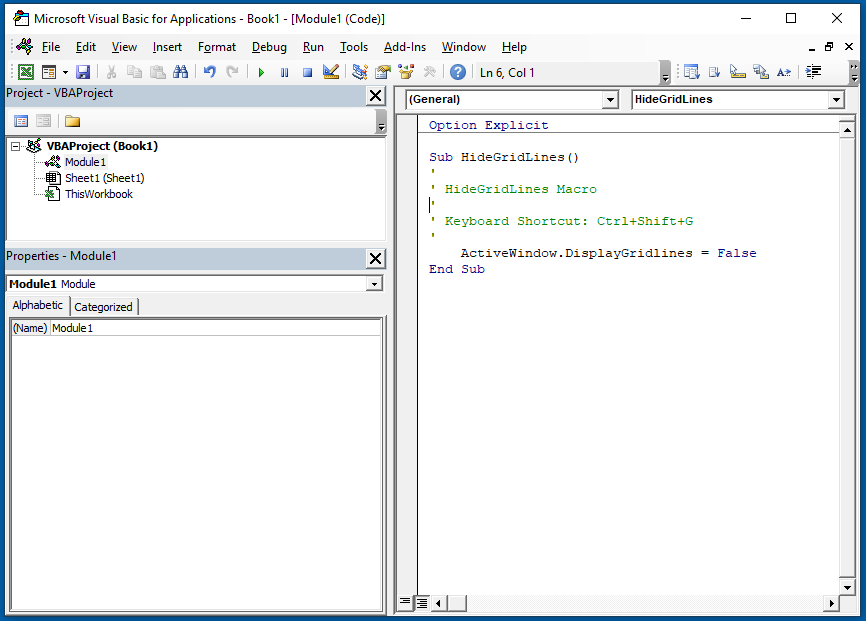Open the General procedure dropdown
The width and height of the screenshot is (866, 621).
[x=610, y=99]
